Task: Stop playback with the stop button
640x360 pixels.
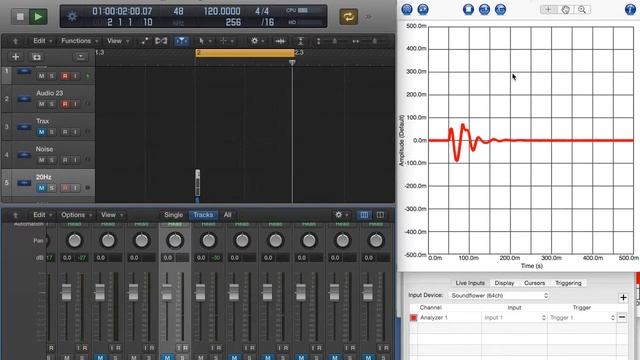Action: click(x=20, y=16)
